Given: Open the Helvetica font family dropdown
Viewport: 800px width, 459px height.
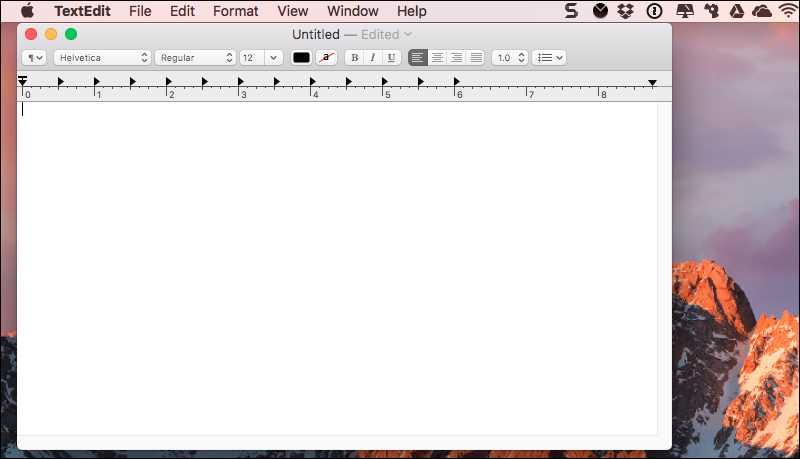Looking at the screenshot, I should pyautogui.click(x=101, y=58).
